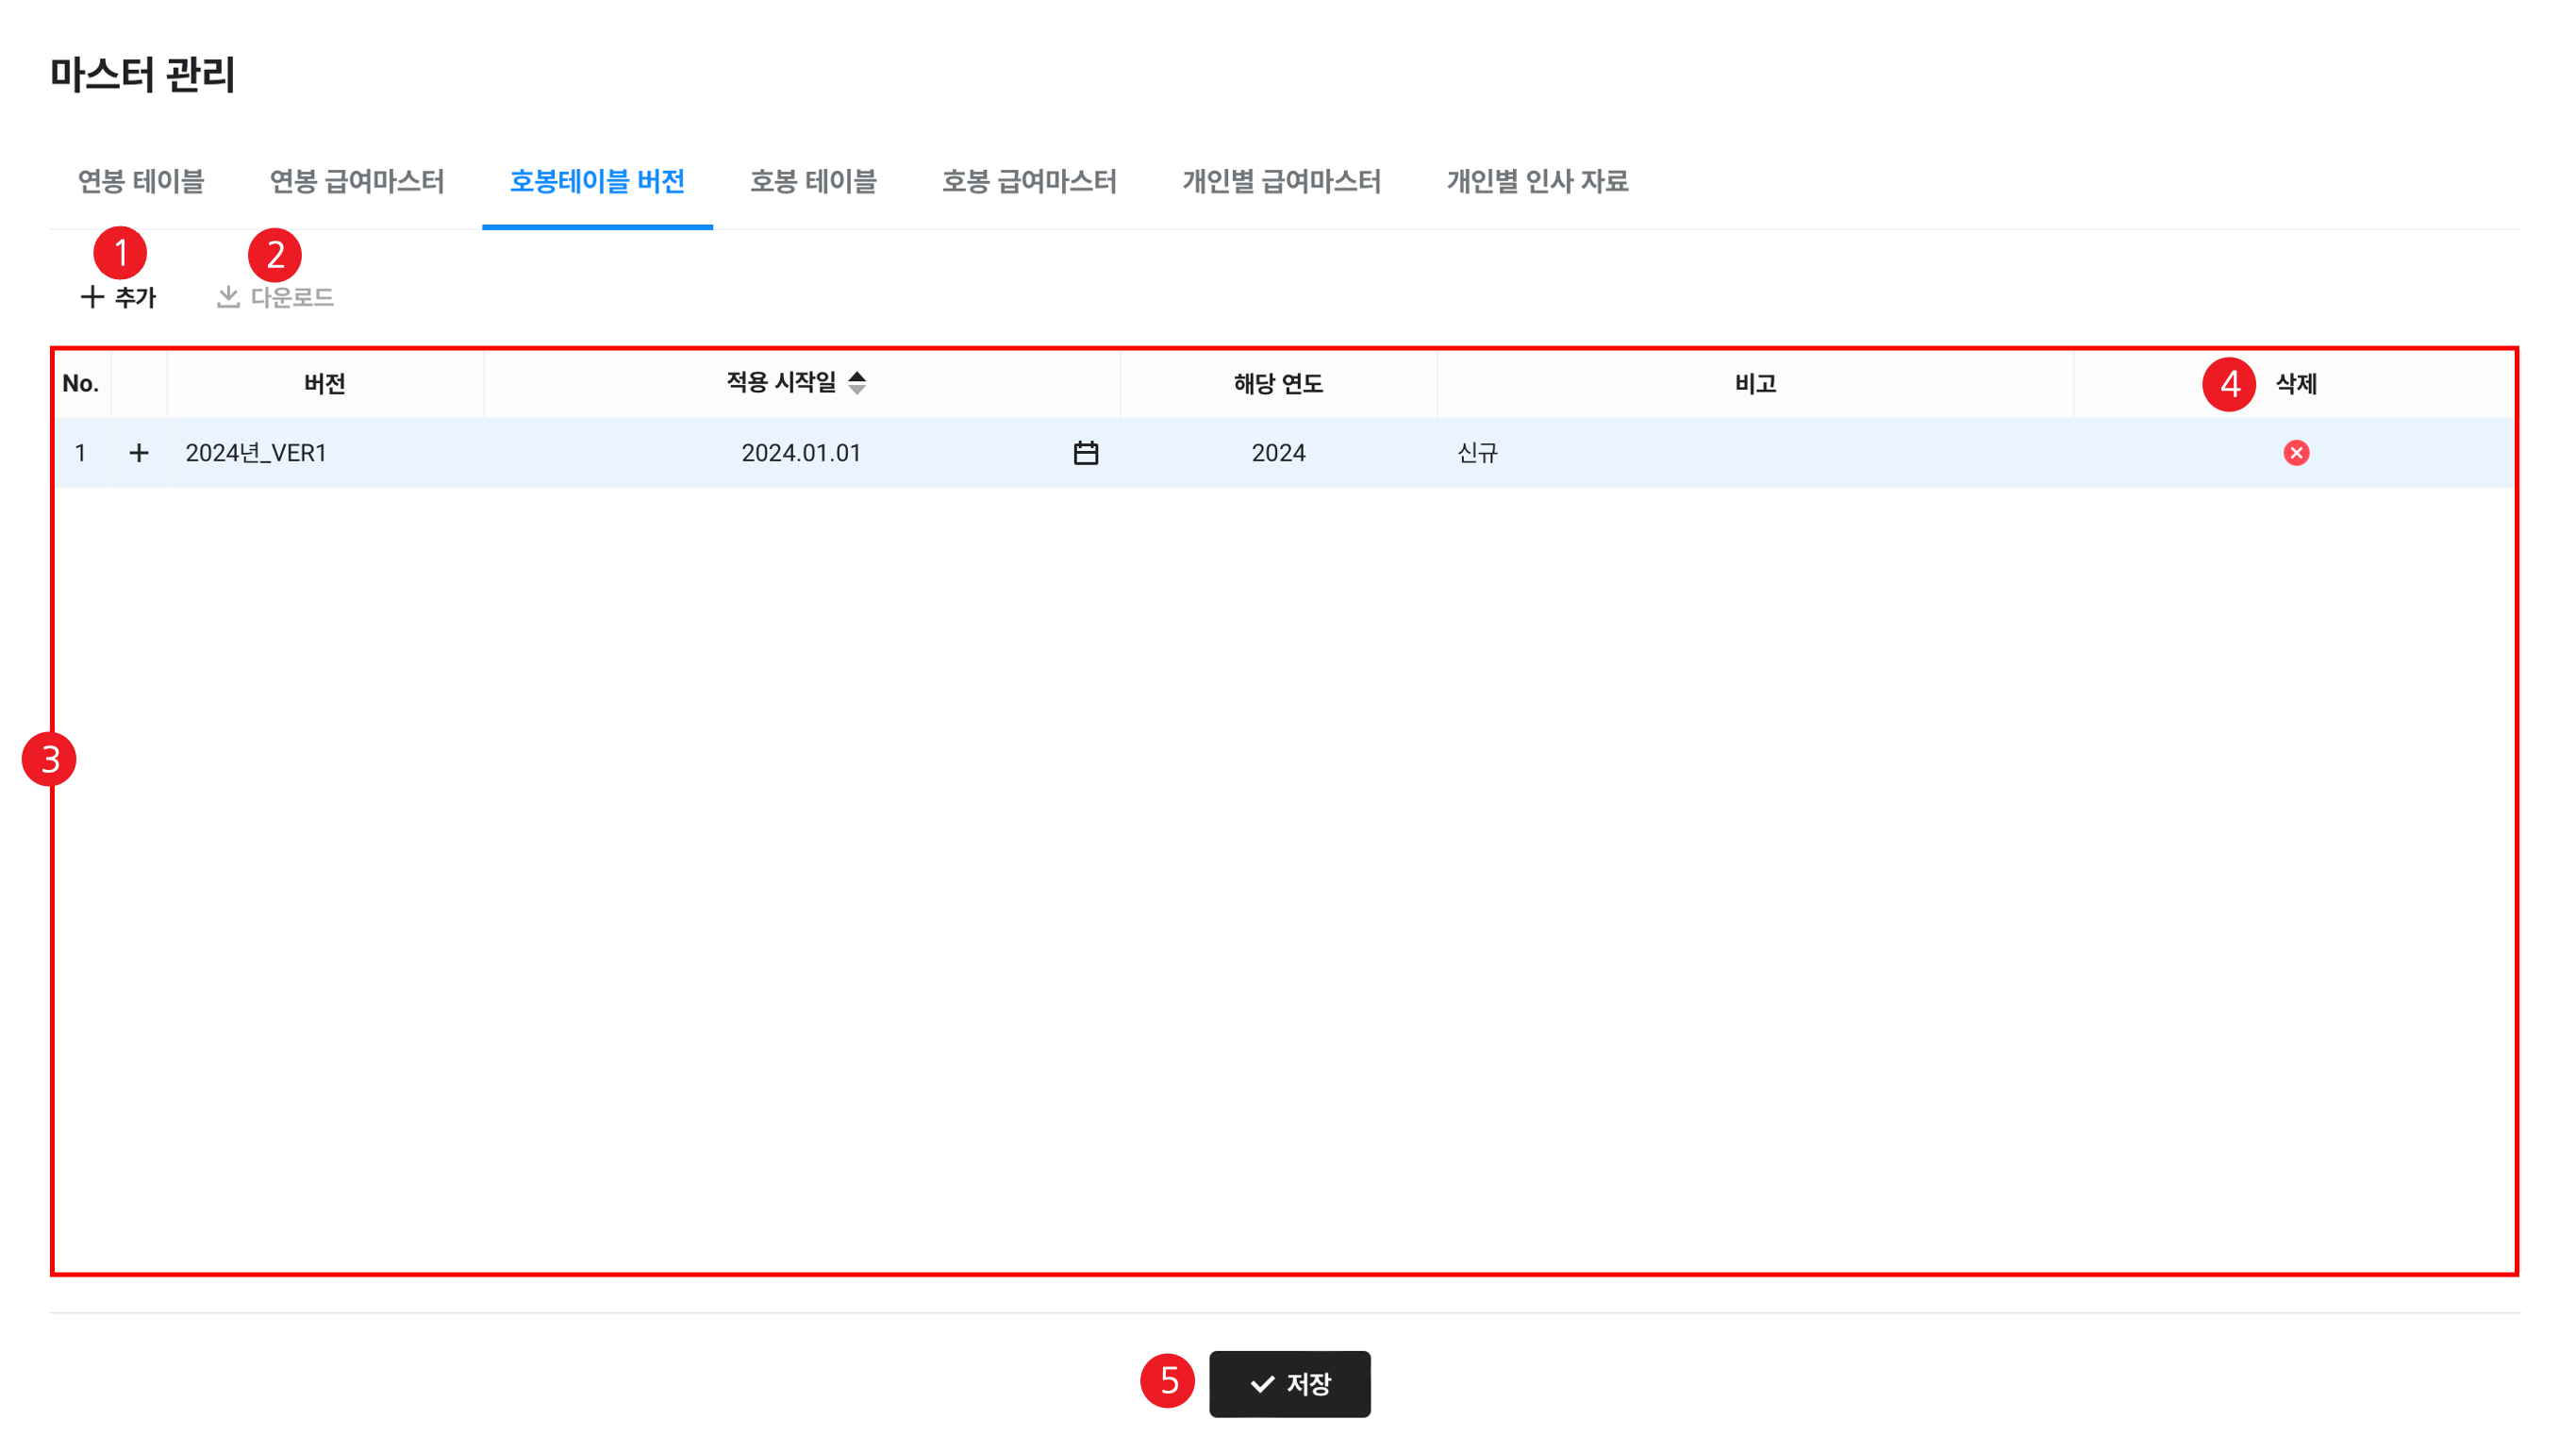Click the 2024년_VER1 version cell

257,453
